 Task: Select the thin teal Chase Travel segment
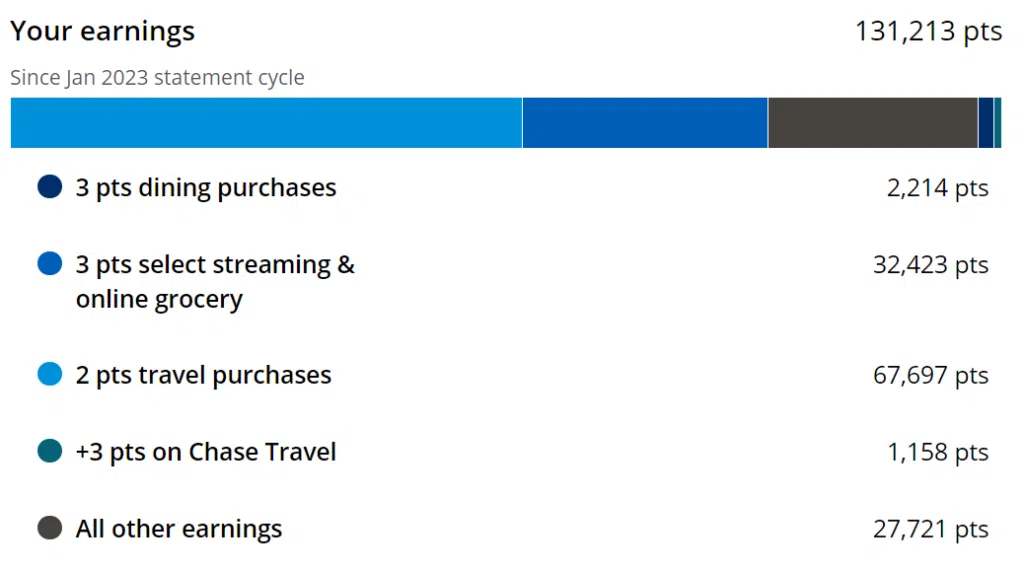tap(998, 123)
